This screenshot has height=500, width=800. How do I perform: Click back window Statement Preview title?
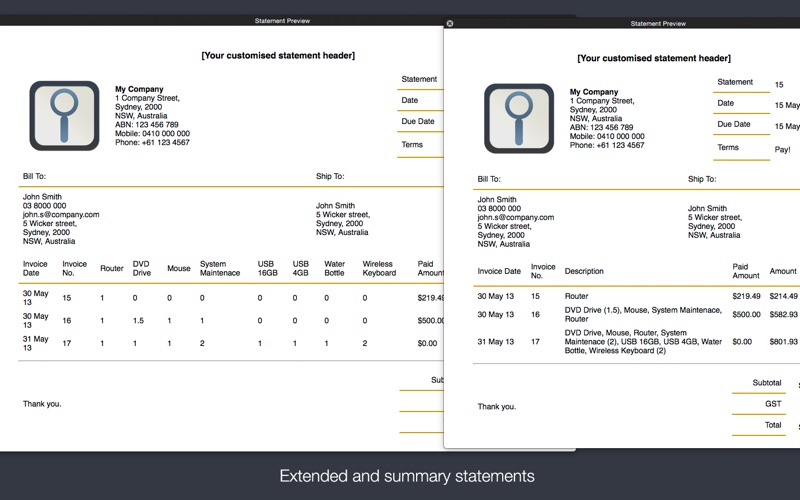282,21
